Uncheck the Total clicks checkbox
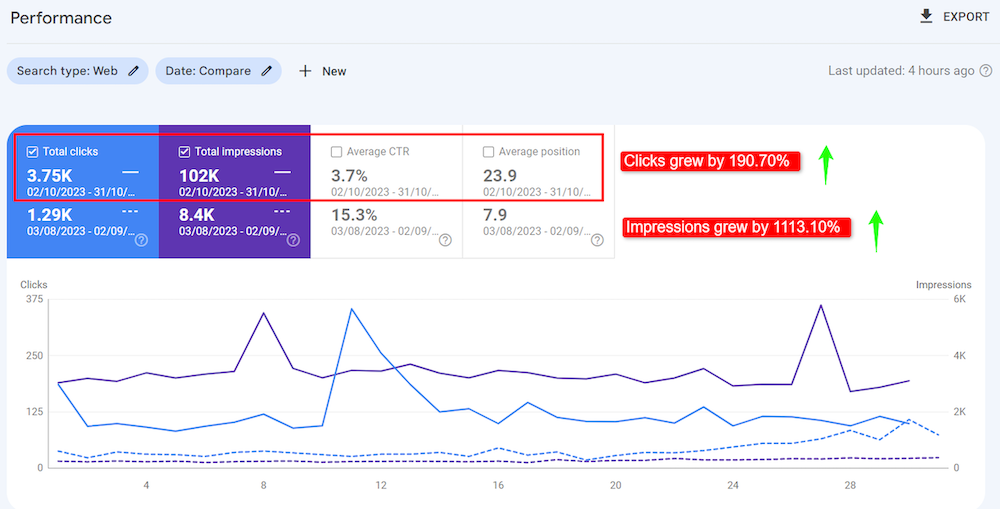Screen dimensions: 1000x509 click(x=33, y=152)
